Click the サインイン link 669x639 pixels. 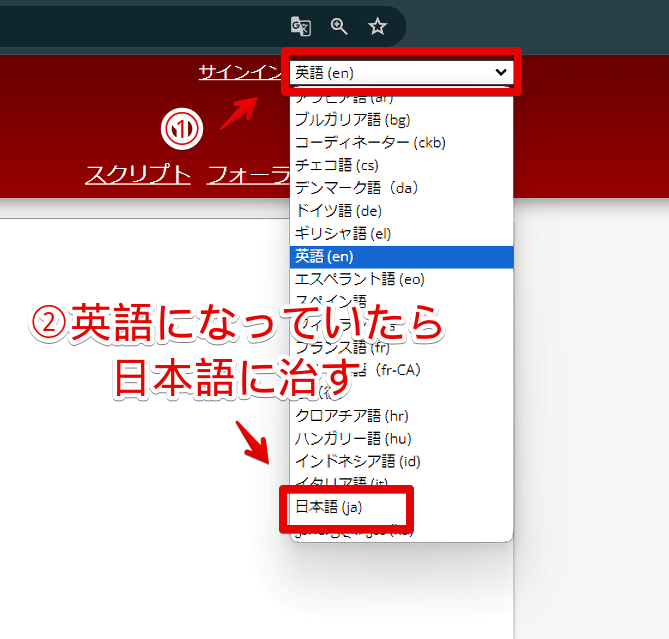(x=240, y=72)
